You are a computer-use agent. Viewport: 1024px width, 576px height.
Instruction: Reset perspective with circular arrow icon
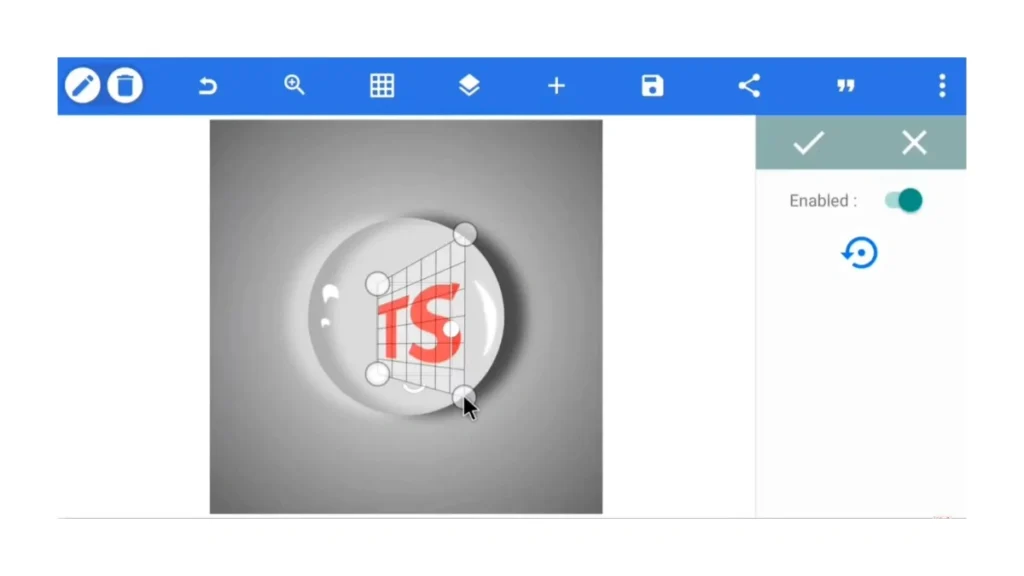859,253
